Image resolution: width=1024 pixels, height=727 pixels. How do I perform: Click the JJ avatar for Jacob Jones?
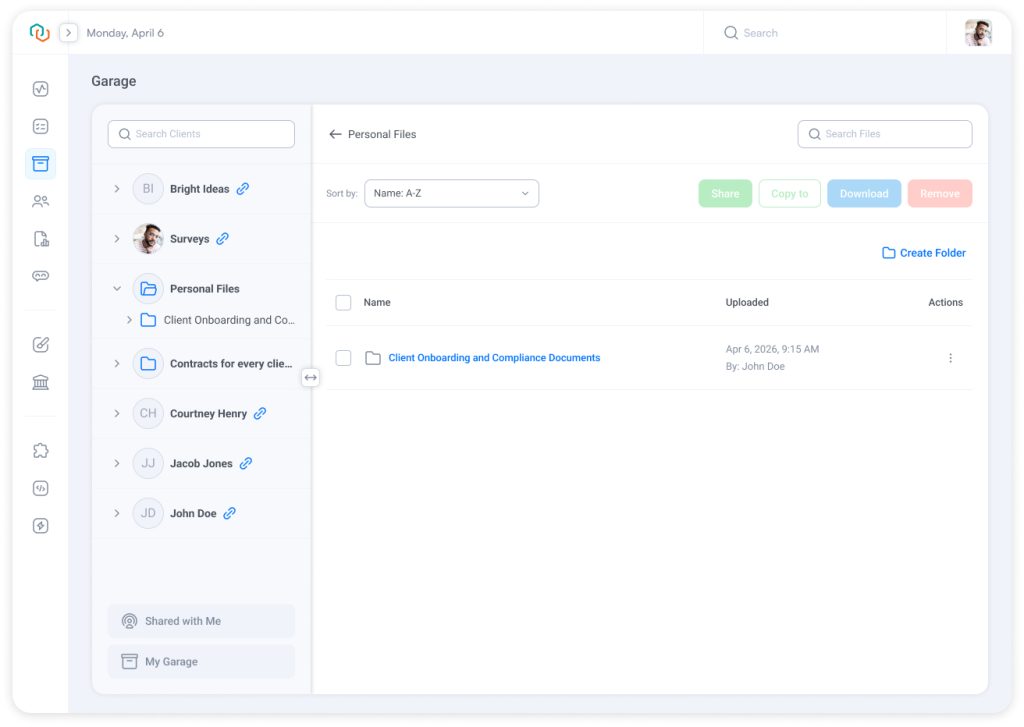click(148, 464)
